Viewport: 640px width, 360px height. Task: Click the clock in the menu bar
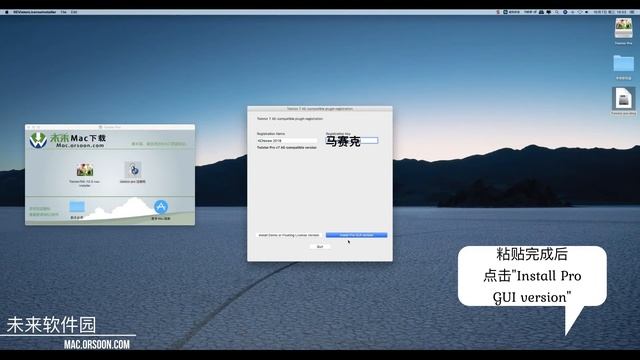tap(610, 12)
